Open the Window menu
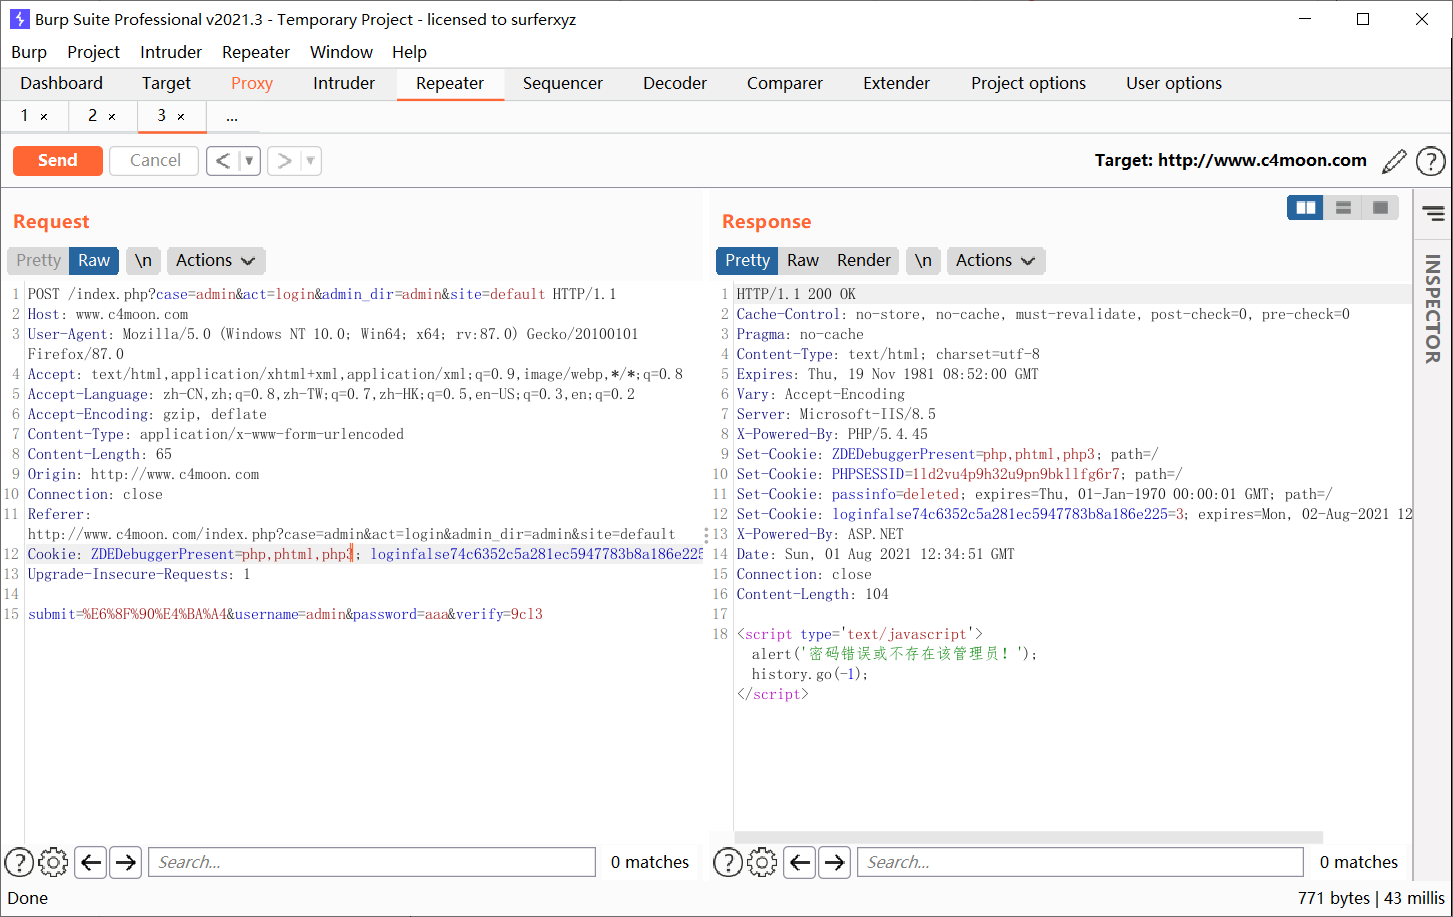 (341, 52)
